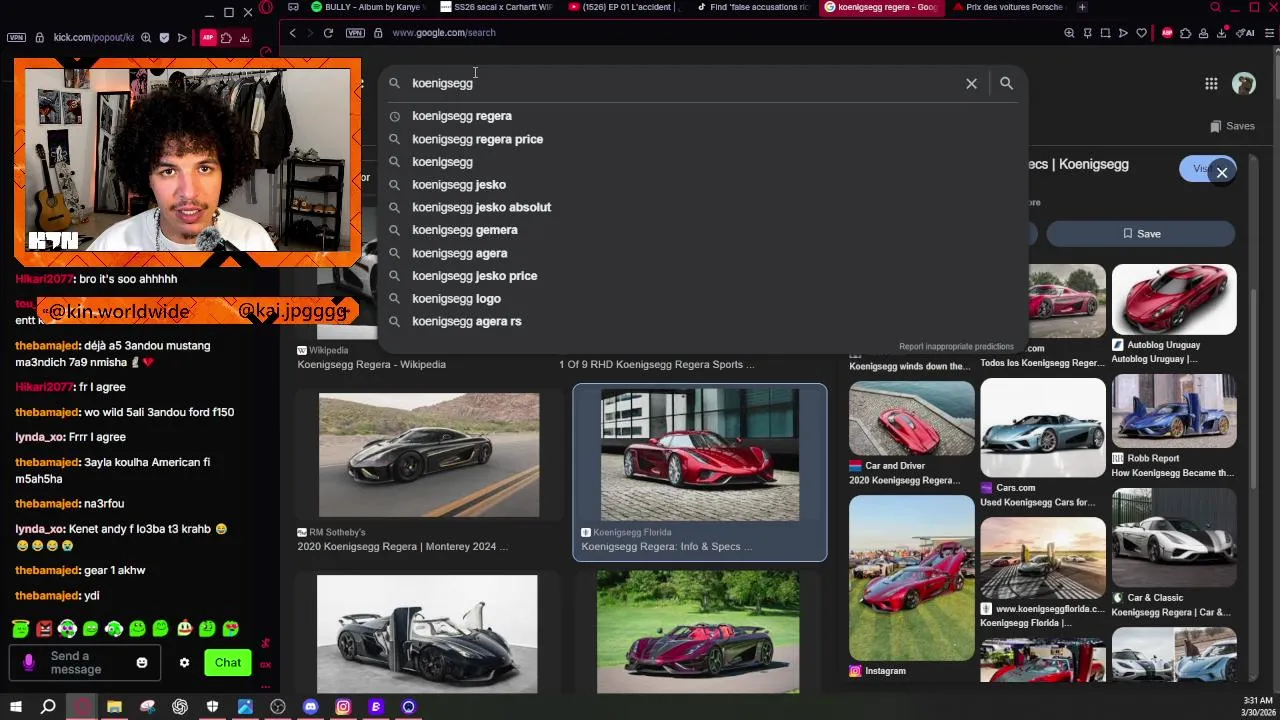Click the Save button in the preview panel
The image size is (1280, 720).
1141,234
